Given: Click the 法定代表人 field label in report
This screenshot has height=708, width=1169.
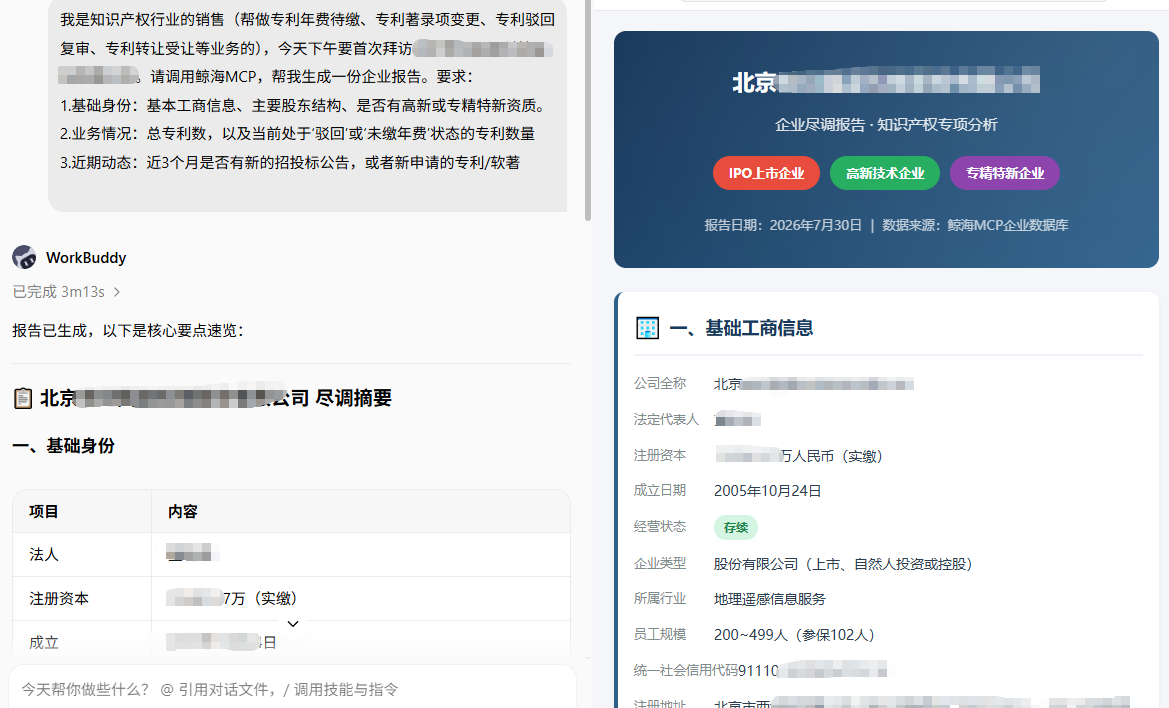Looking at the screenshot, I should [667, 419].
